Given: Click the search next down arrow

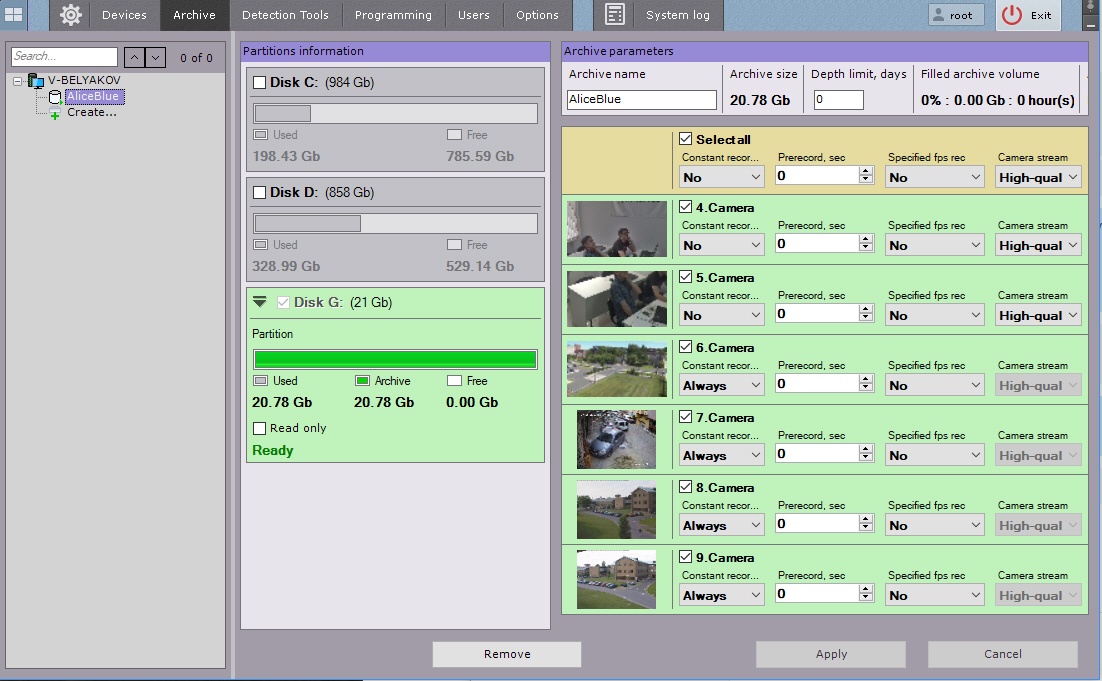Looking at the screenshot, I should click(155, 58).
